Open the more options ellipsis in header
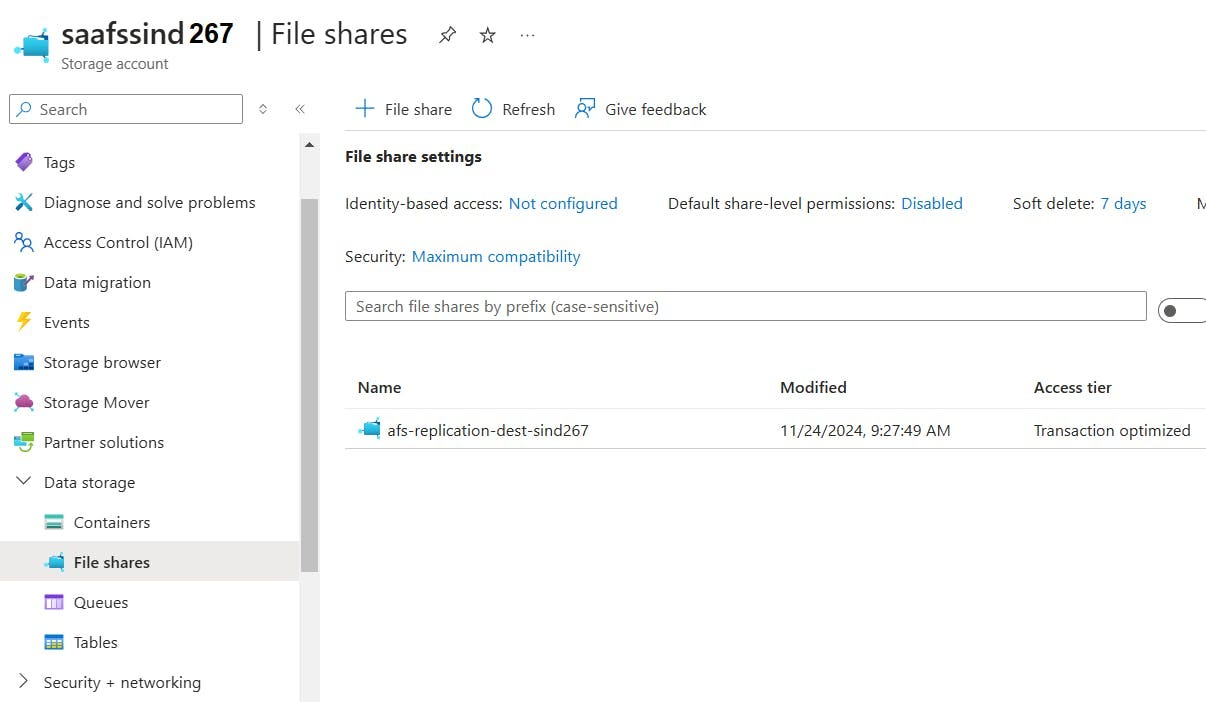This screenshot has width=1206, height=702. (x=527, y=35)
